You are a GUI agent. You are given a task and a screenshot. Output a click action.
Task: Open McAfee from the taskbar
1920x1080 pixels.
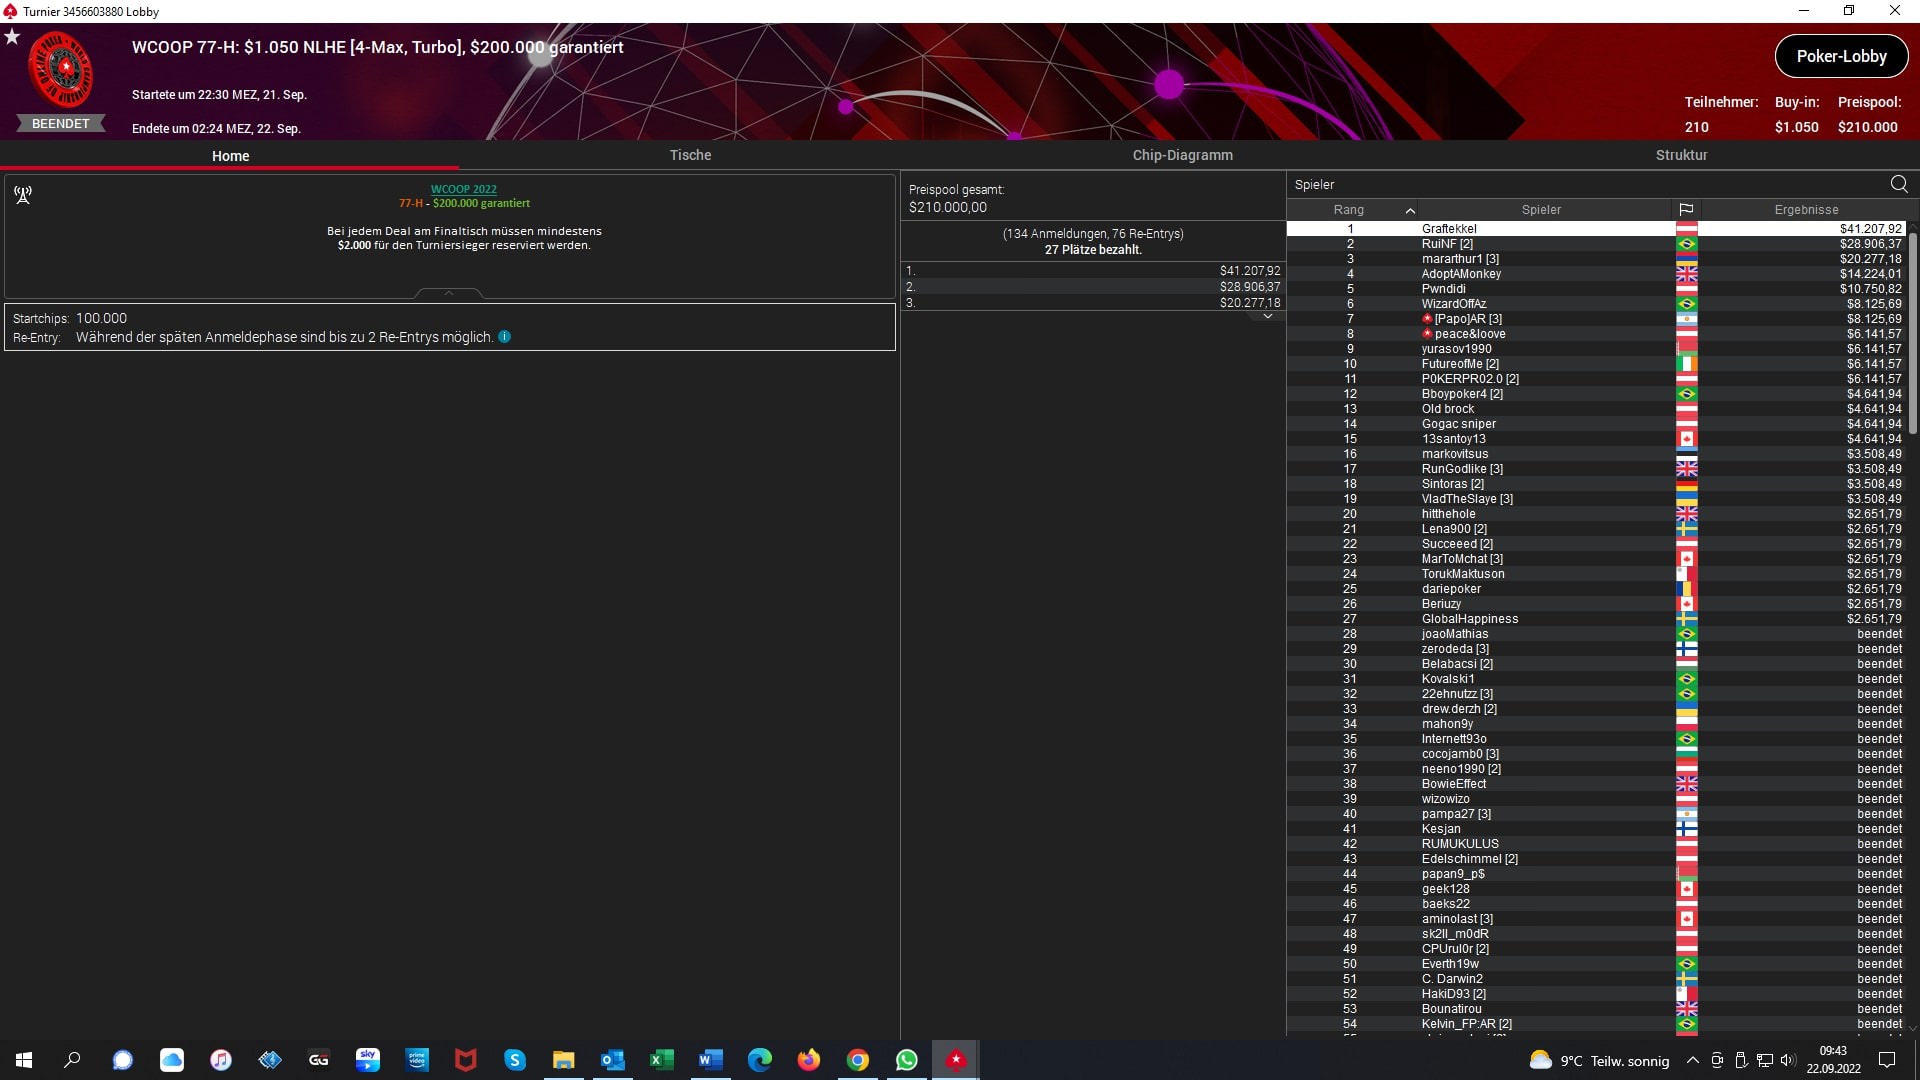(x=466, y=1060)
